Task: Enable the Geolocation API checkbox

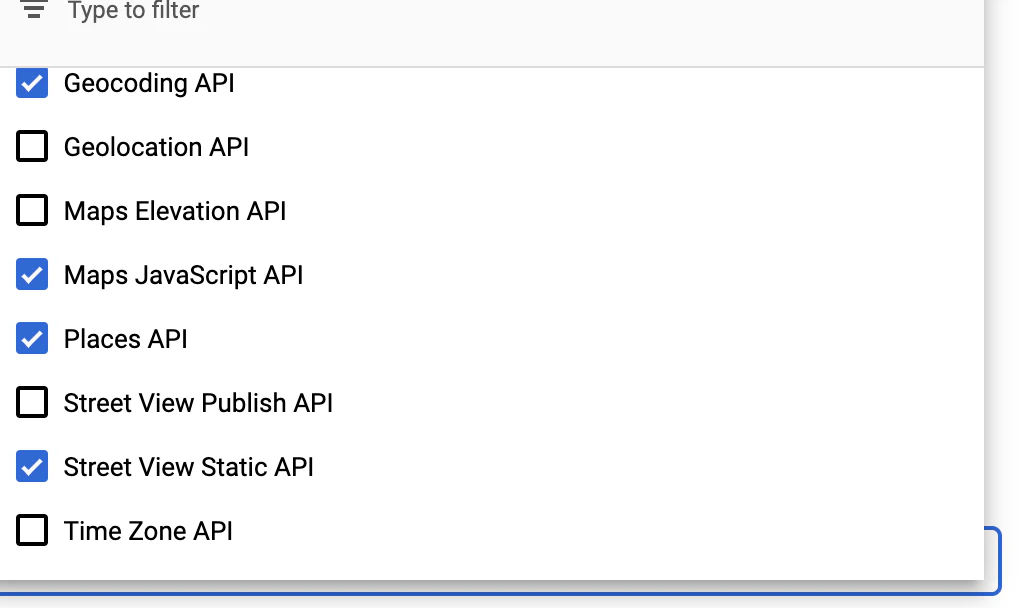Action: 32,146
